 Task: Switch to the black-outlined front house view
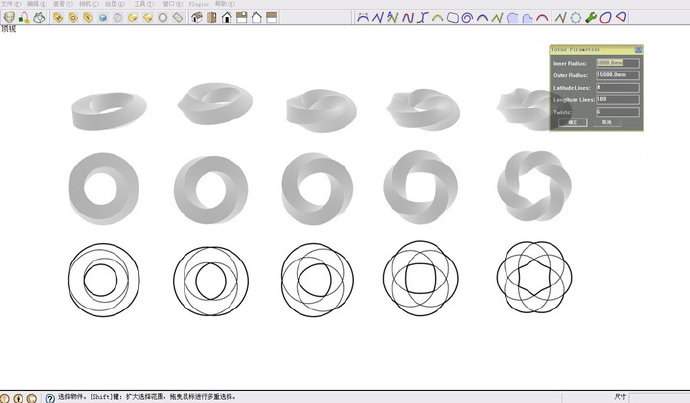(227, 18)
